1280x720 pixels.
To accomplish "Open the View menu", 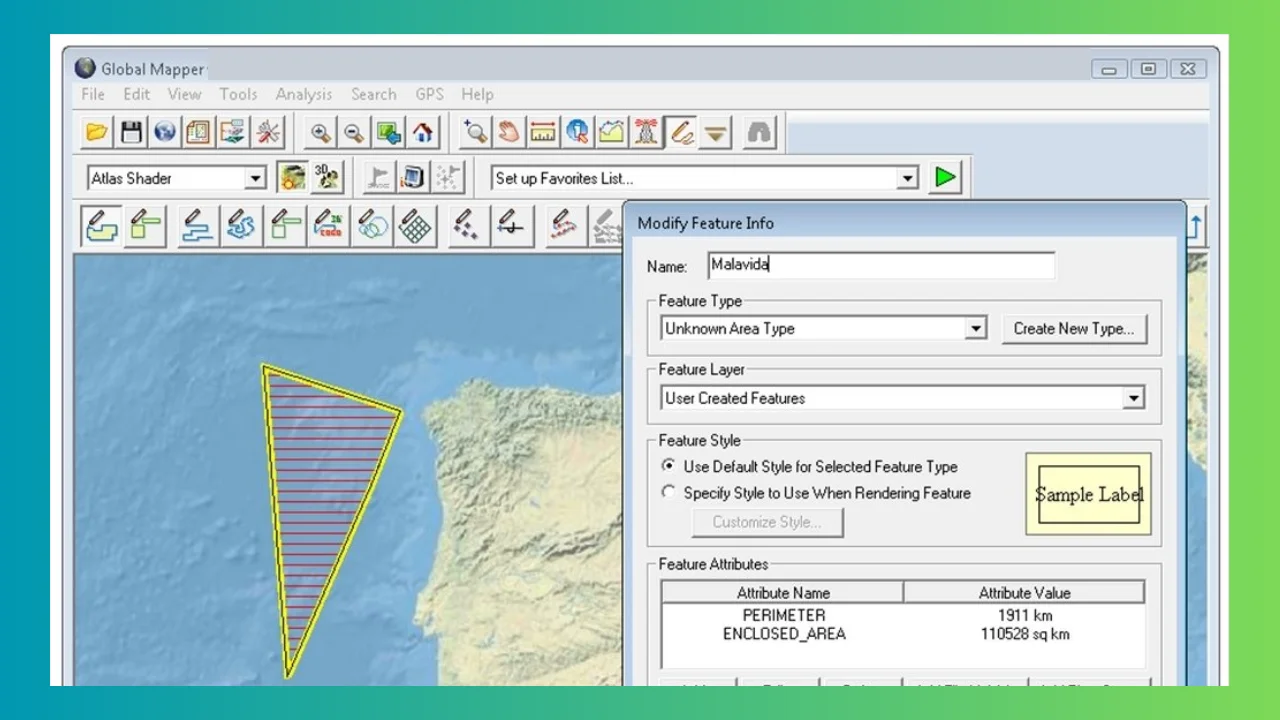I will [x=184, y=94].
